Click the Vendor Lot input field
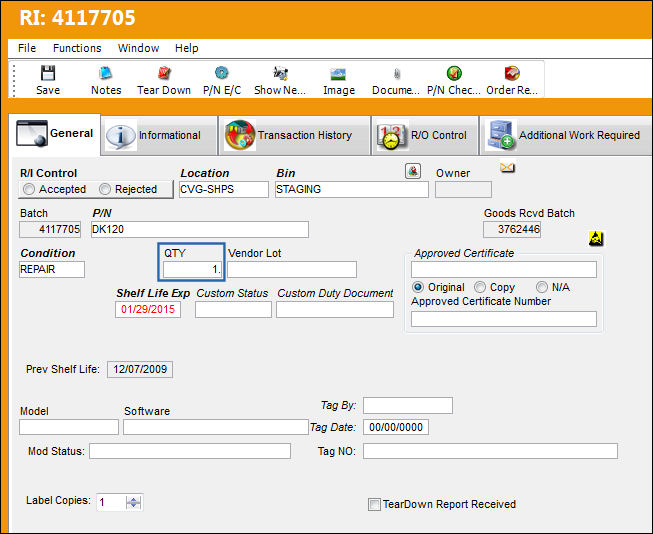 coord(292,269)
